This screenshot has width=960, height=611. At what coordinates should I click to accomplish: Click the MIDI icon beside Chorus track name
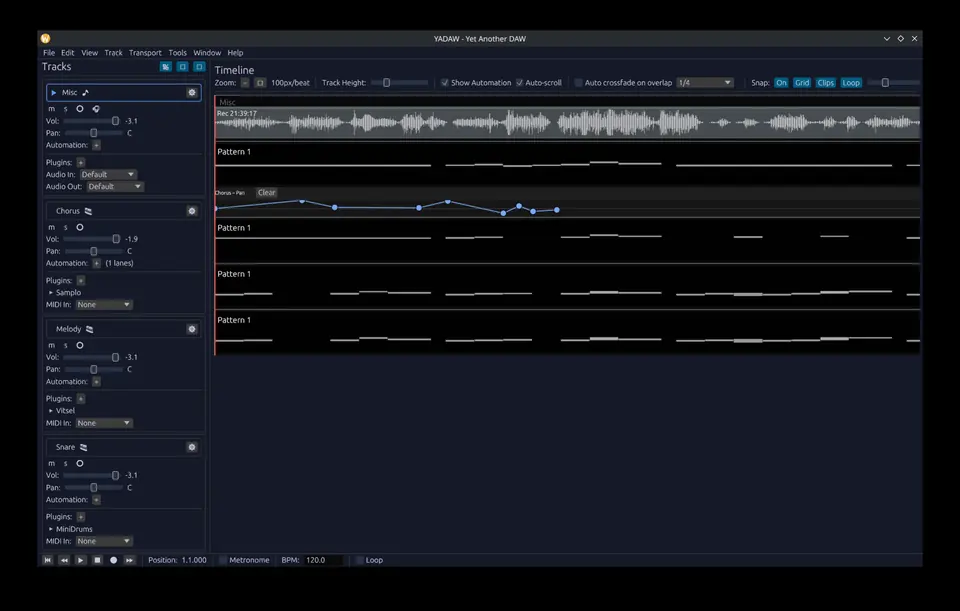point(88,211)
